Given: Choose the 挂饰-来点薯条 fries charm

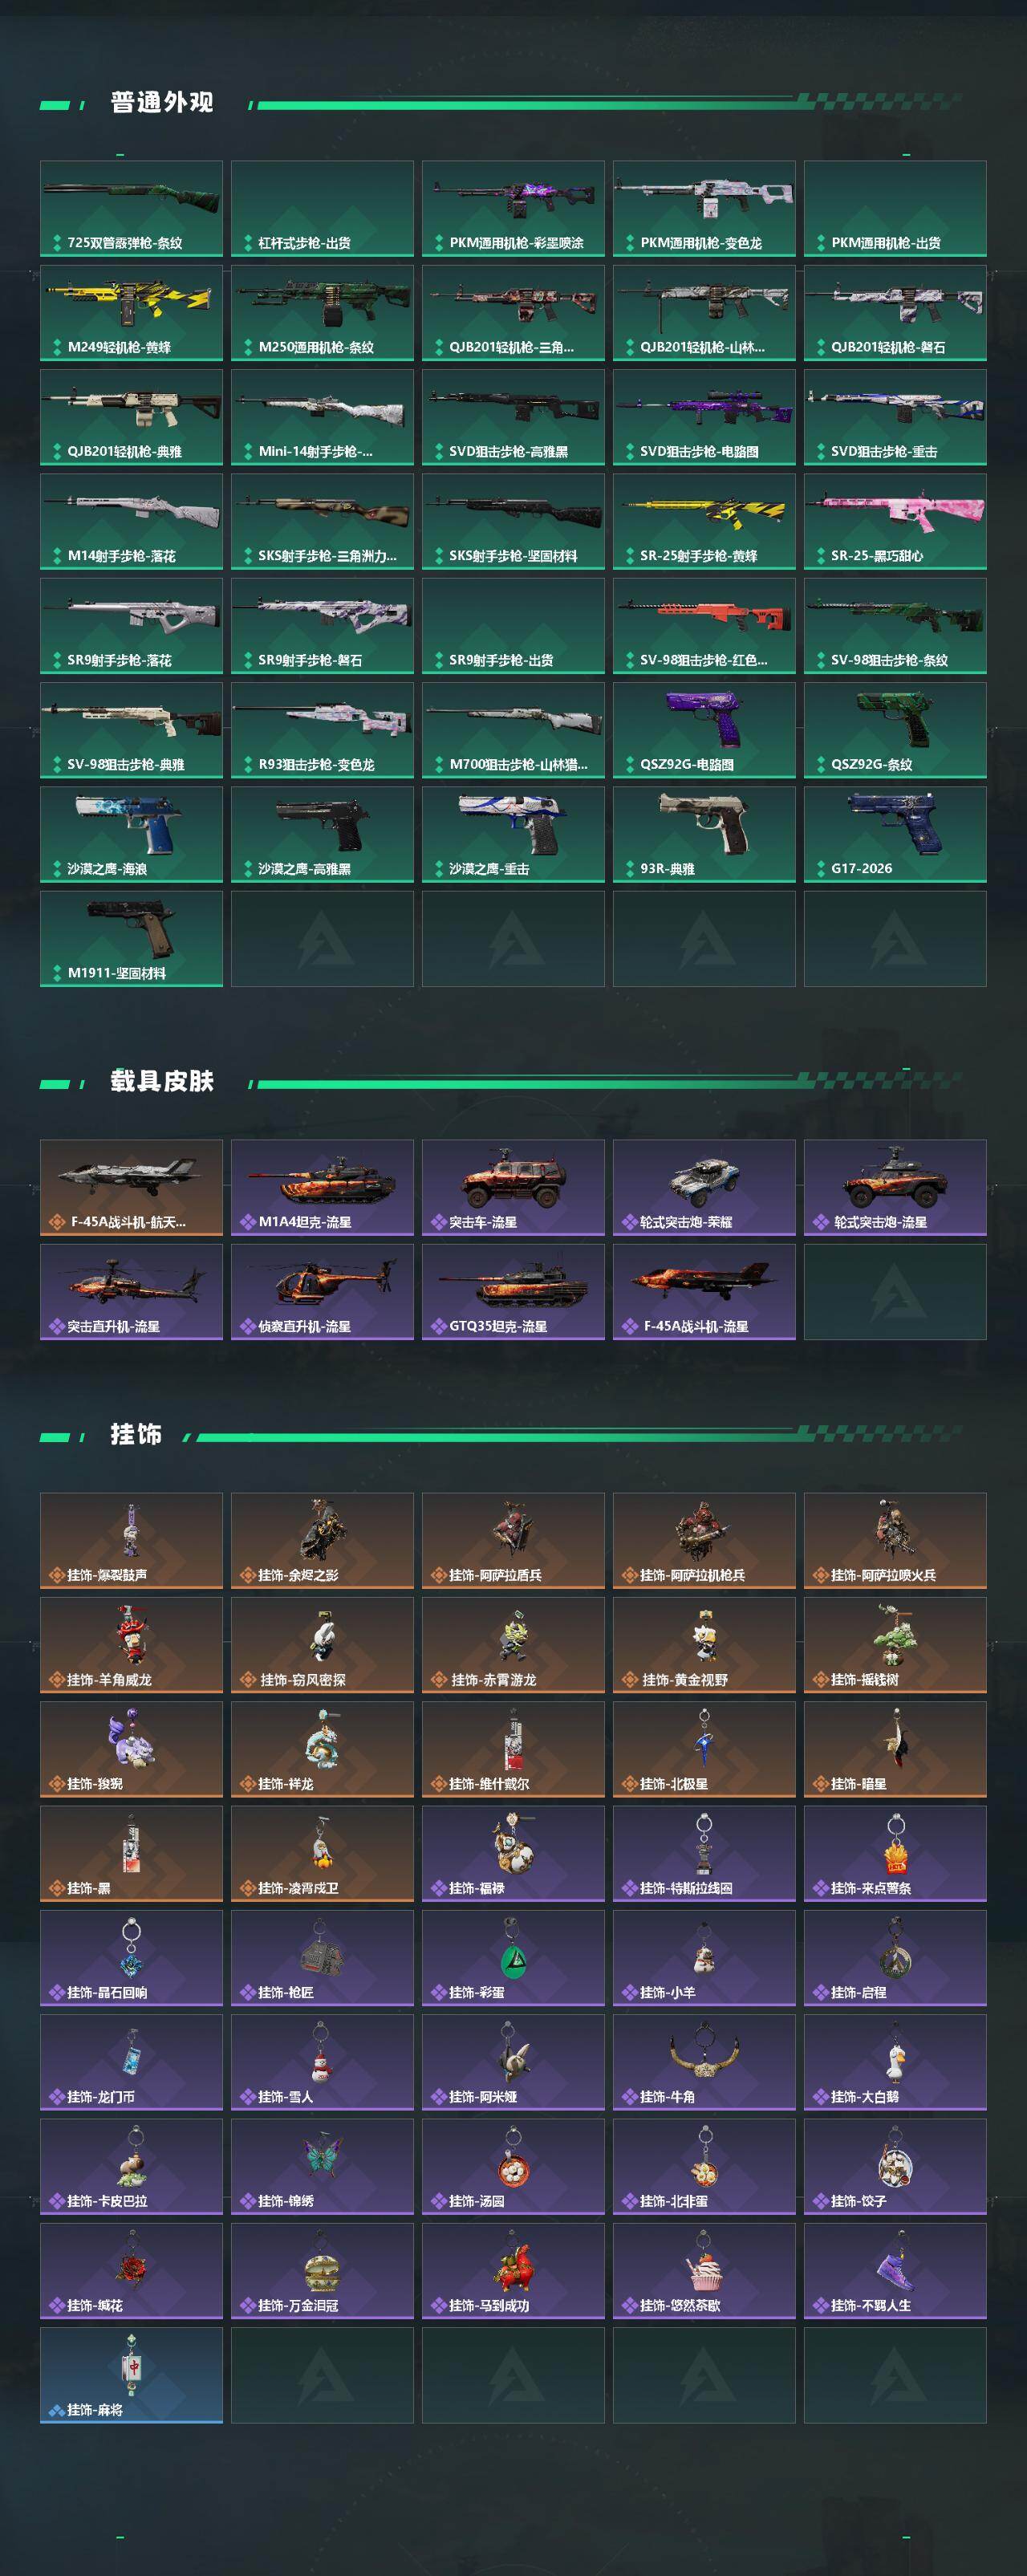Looking at the screenshot, I should point(895,1854).
